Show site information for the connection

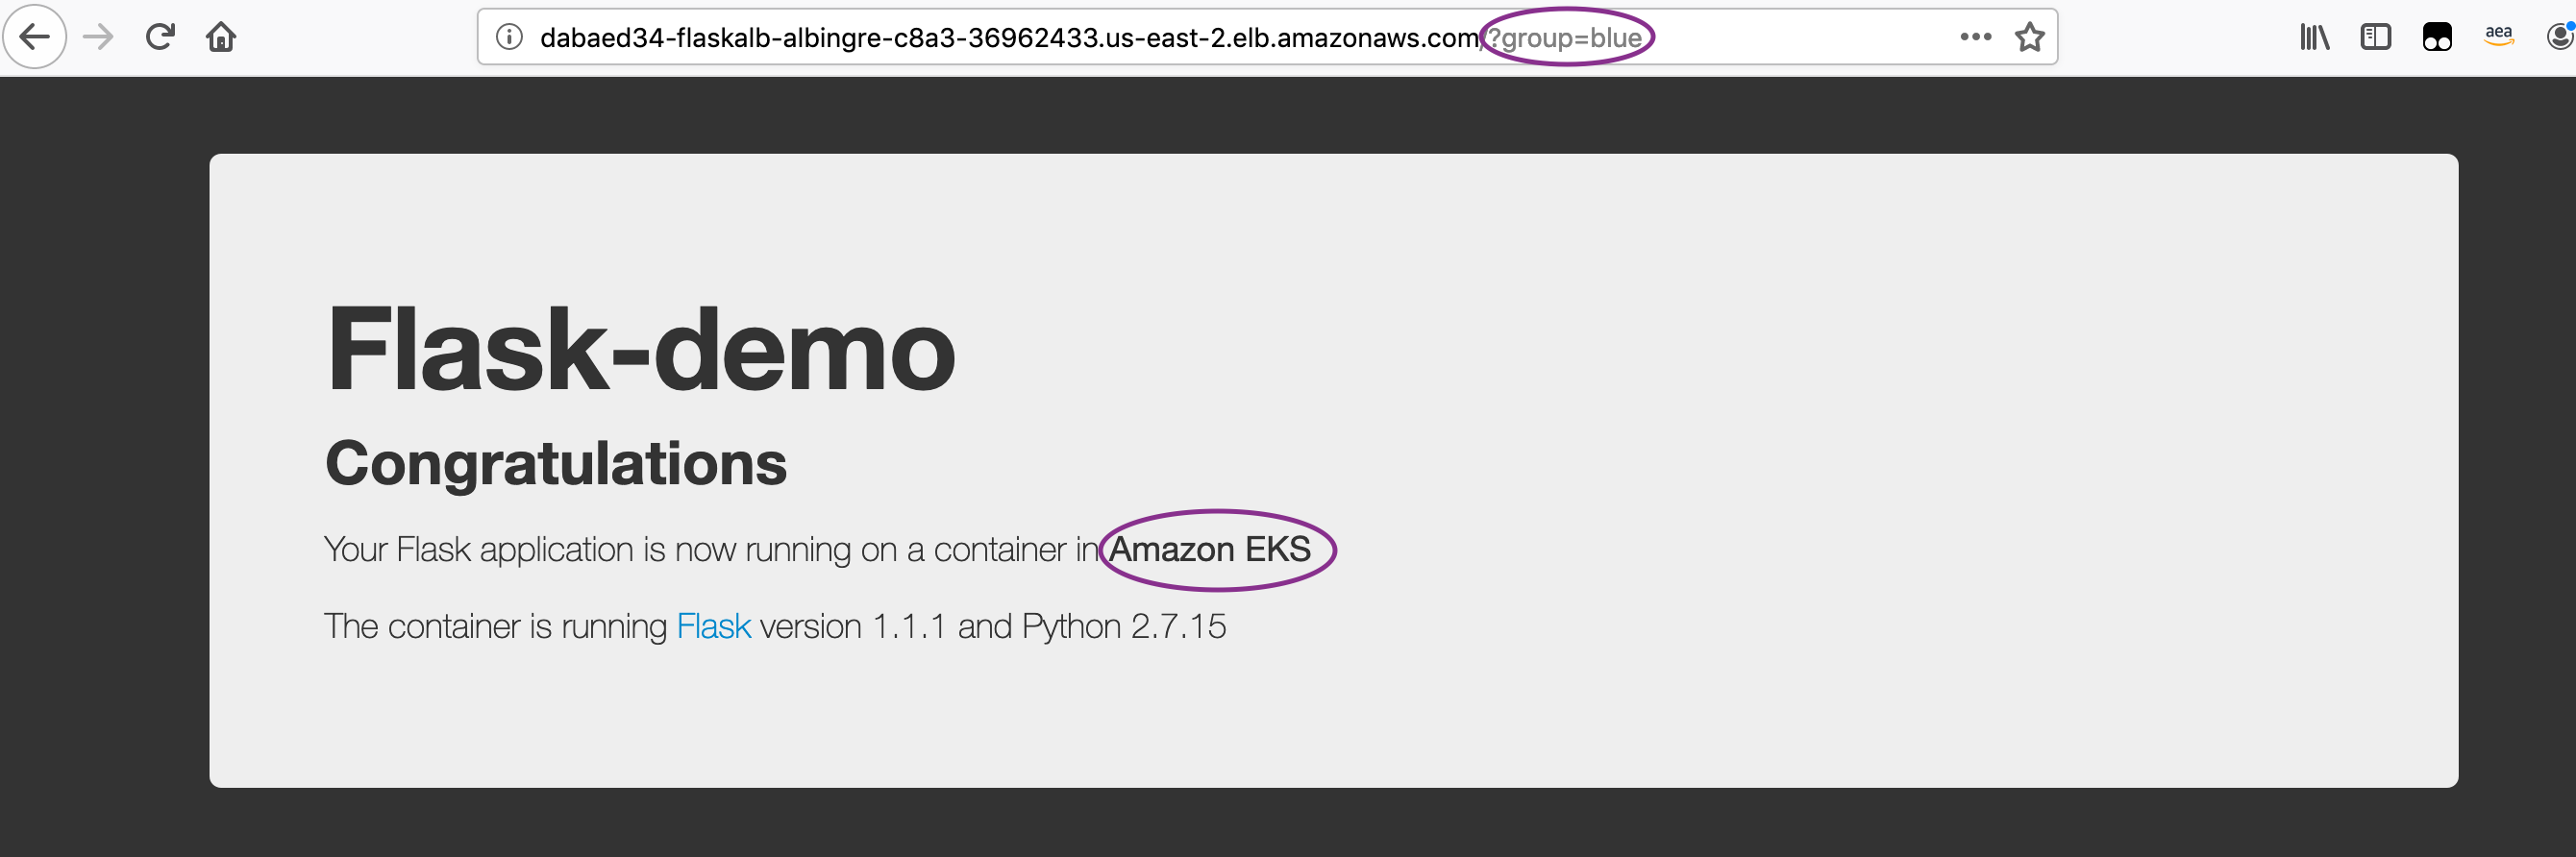[x=509, y=37]
